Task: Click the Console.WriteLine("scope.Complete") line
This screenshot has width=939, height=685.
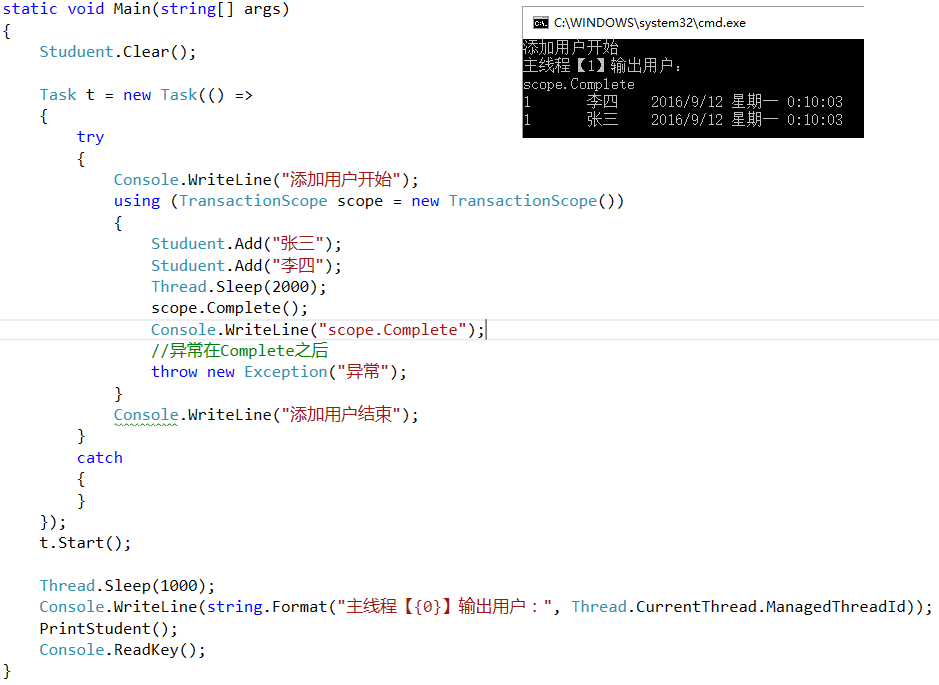Action: point(317,330)
